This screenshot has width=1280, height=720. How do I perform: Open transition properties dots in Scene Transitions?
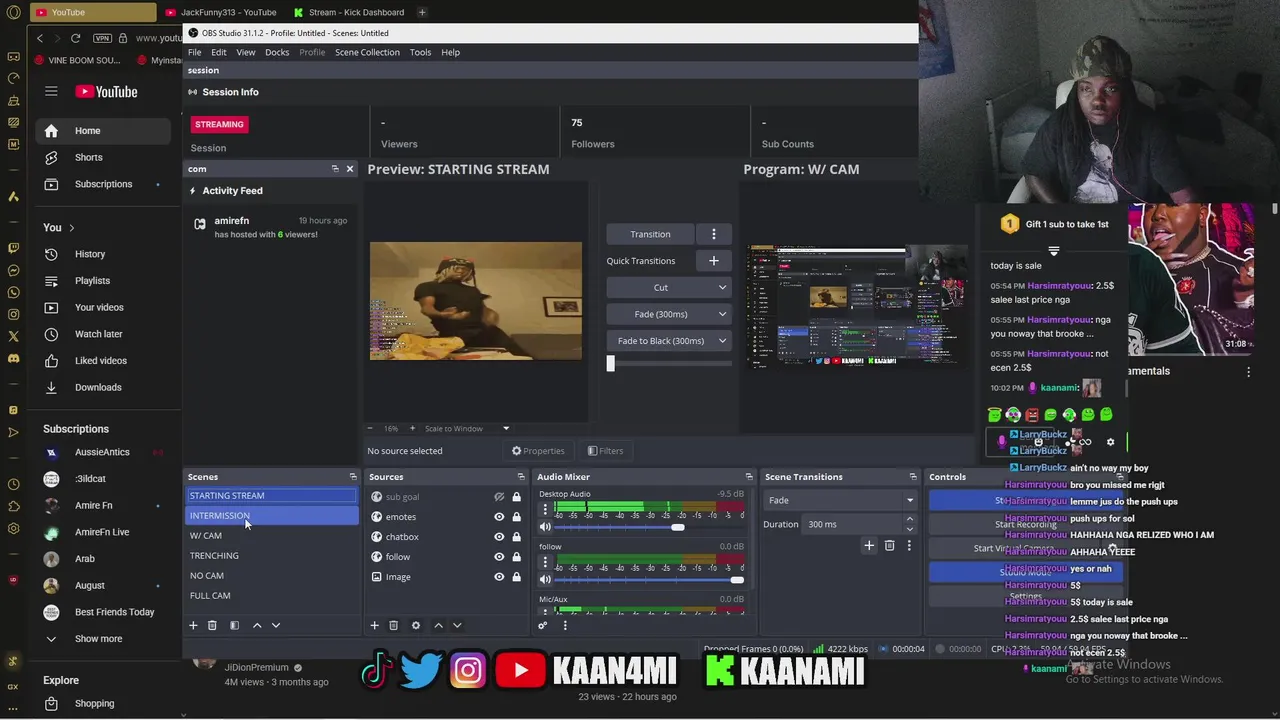click(909, 545)
